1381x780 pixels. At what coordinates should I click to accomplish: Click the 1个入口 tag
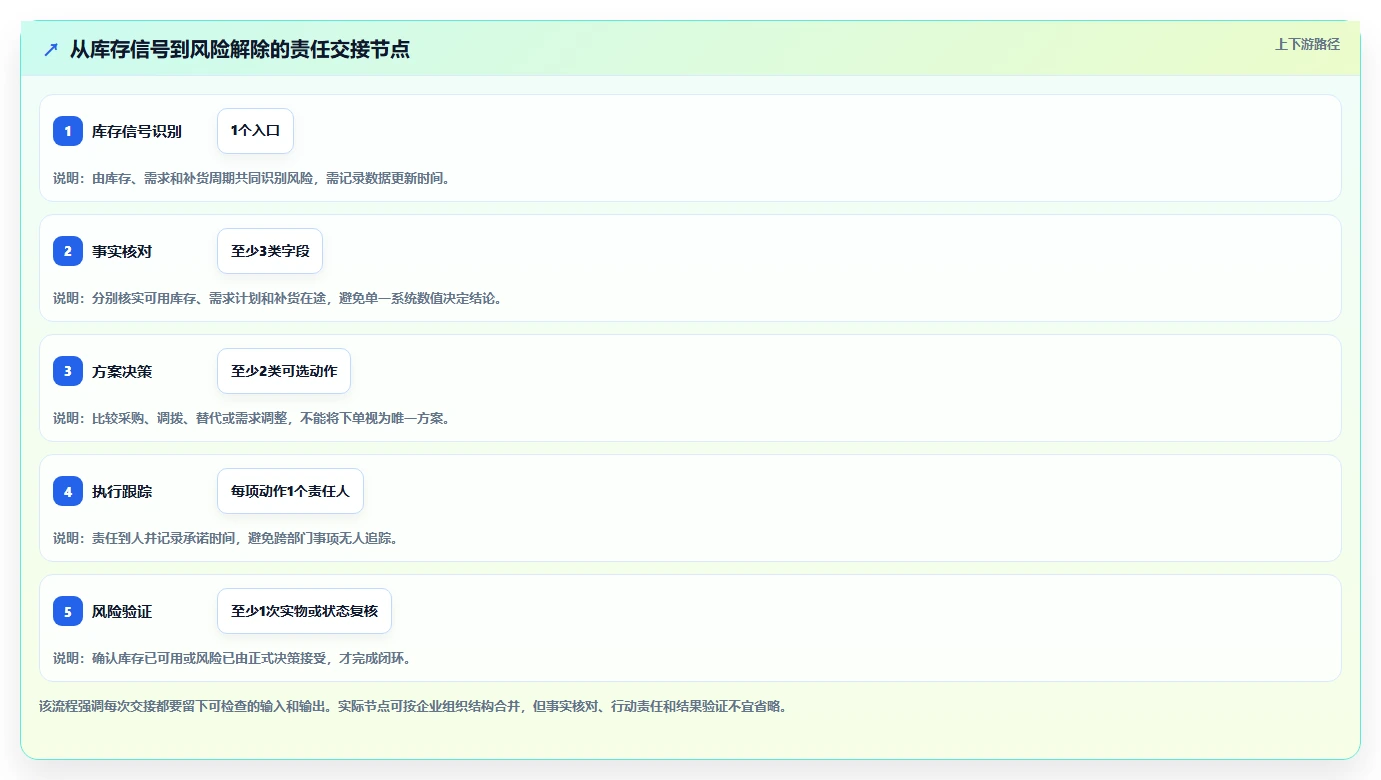tap(255, 131)
